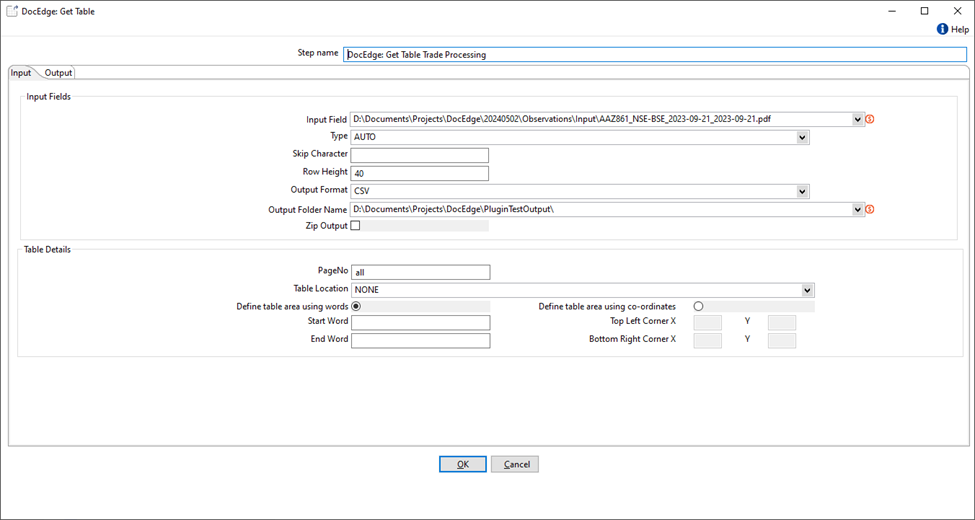
Task: Select Define table area using co-ordinates radio
Action: click(698, 306)
